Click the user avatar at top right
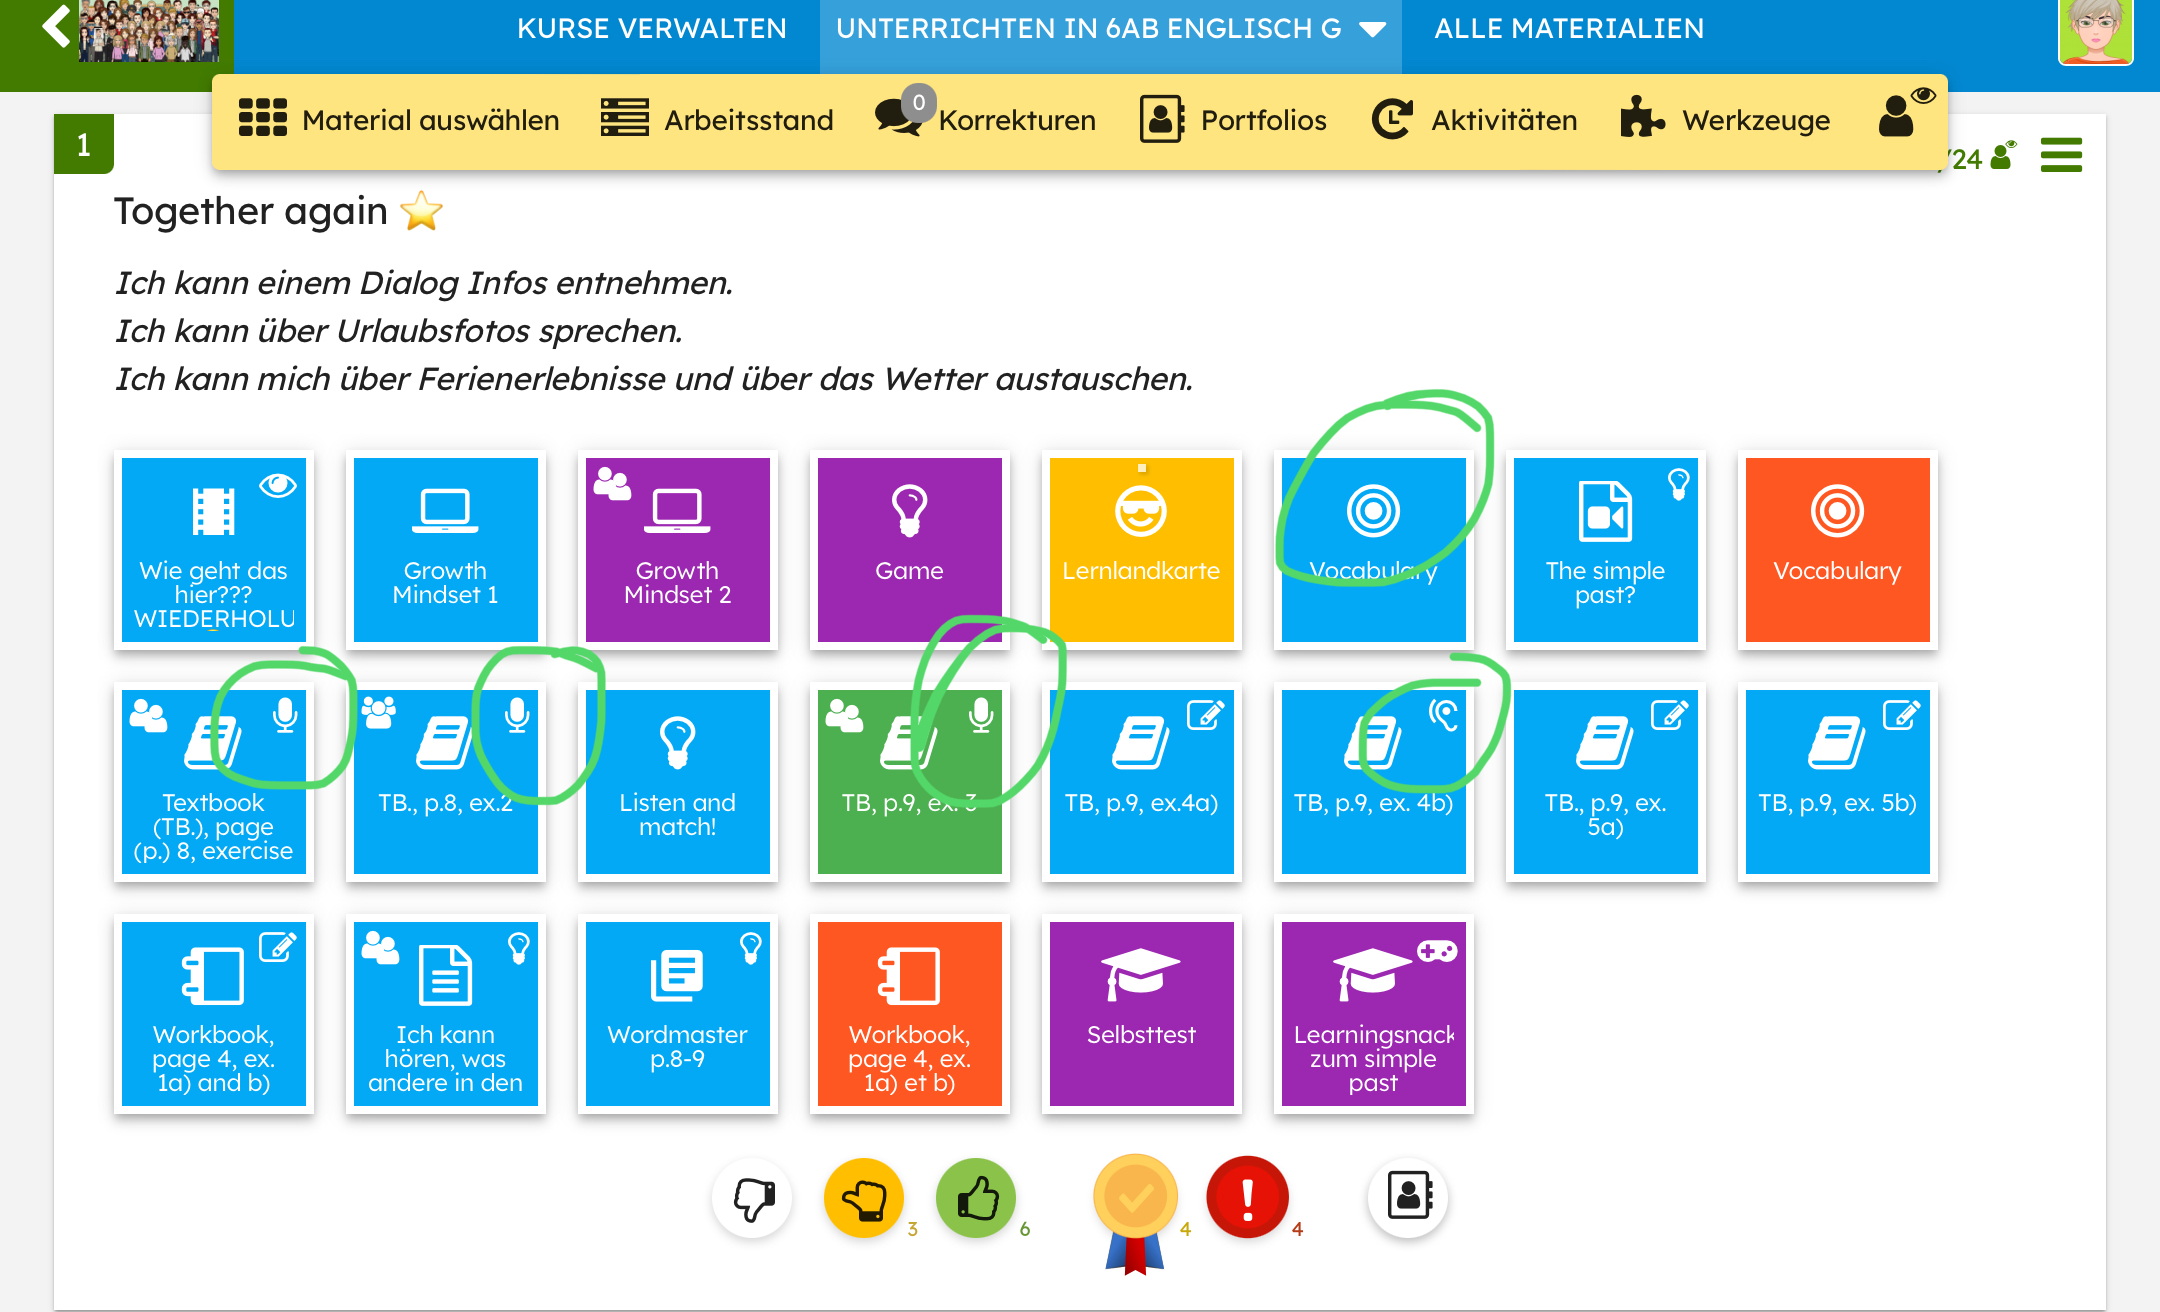The image size is (2160, 1312). 2095,31
